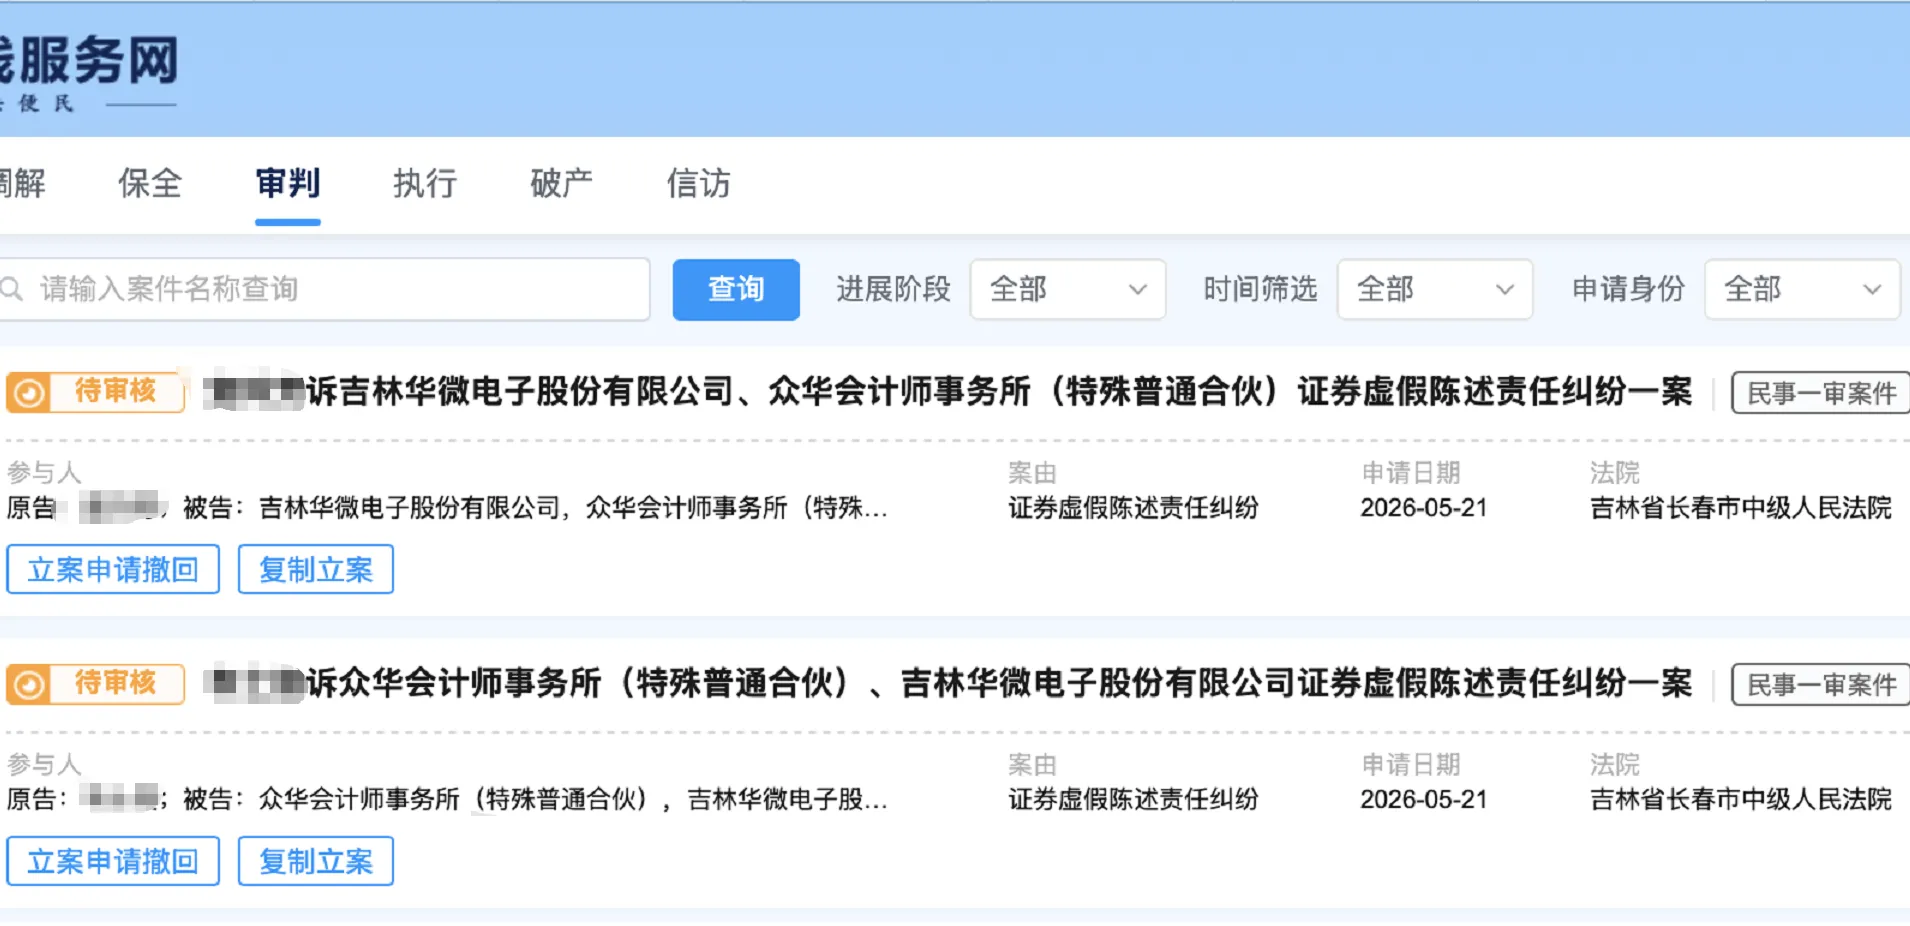Open case title 诉众华会计师事务所 证券虚假陈述
1910x926 pixels.
point(948,683)
